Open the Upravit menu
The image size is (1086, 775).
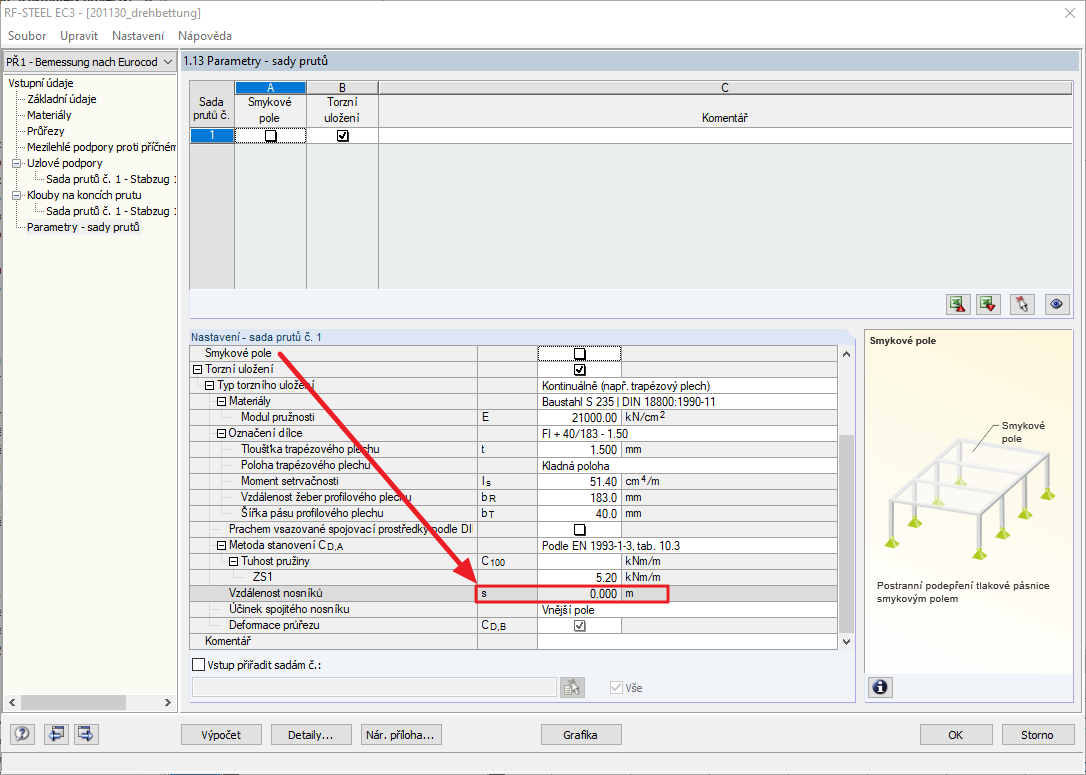click(79, 36)
